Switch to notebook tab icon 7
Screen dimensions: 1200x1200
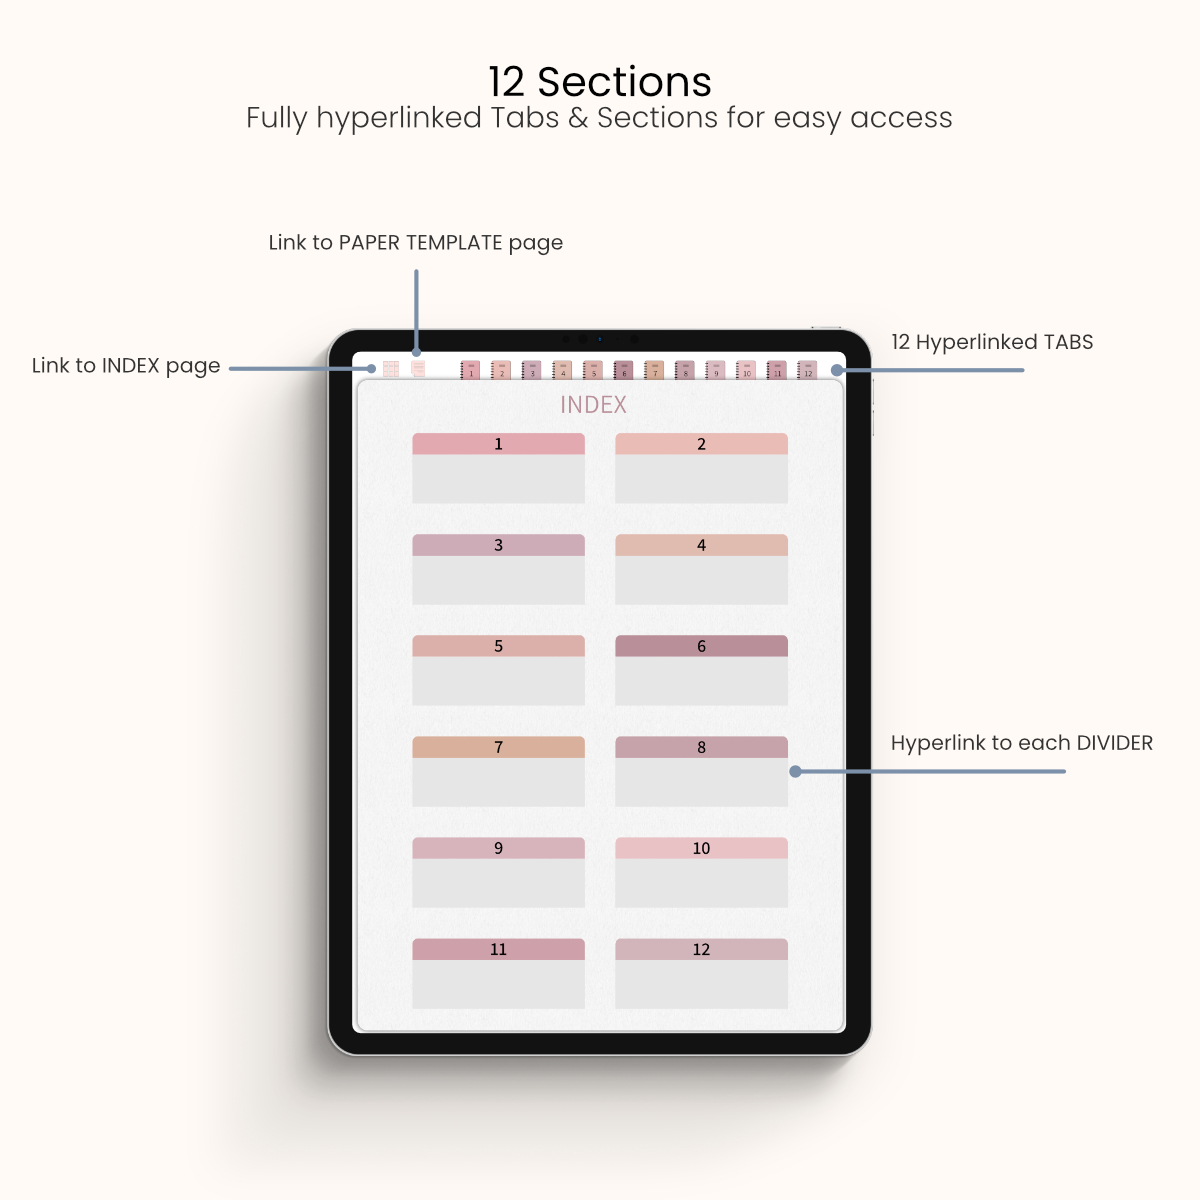(654, 370)
